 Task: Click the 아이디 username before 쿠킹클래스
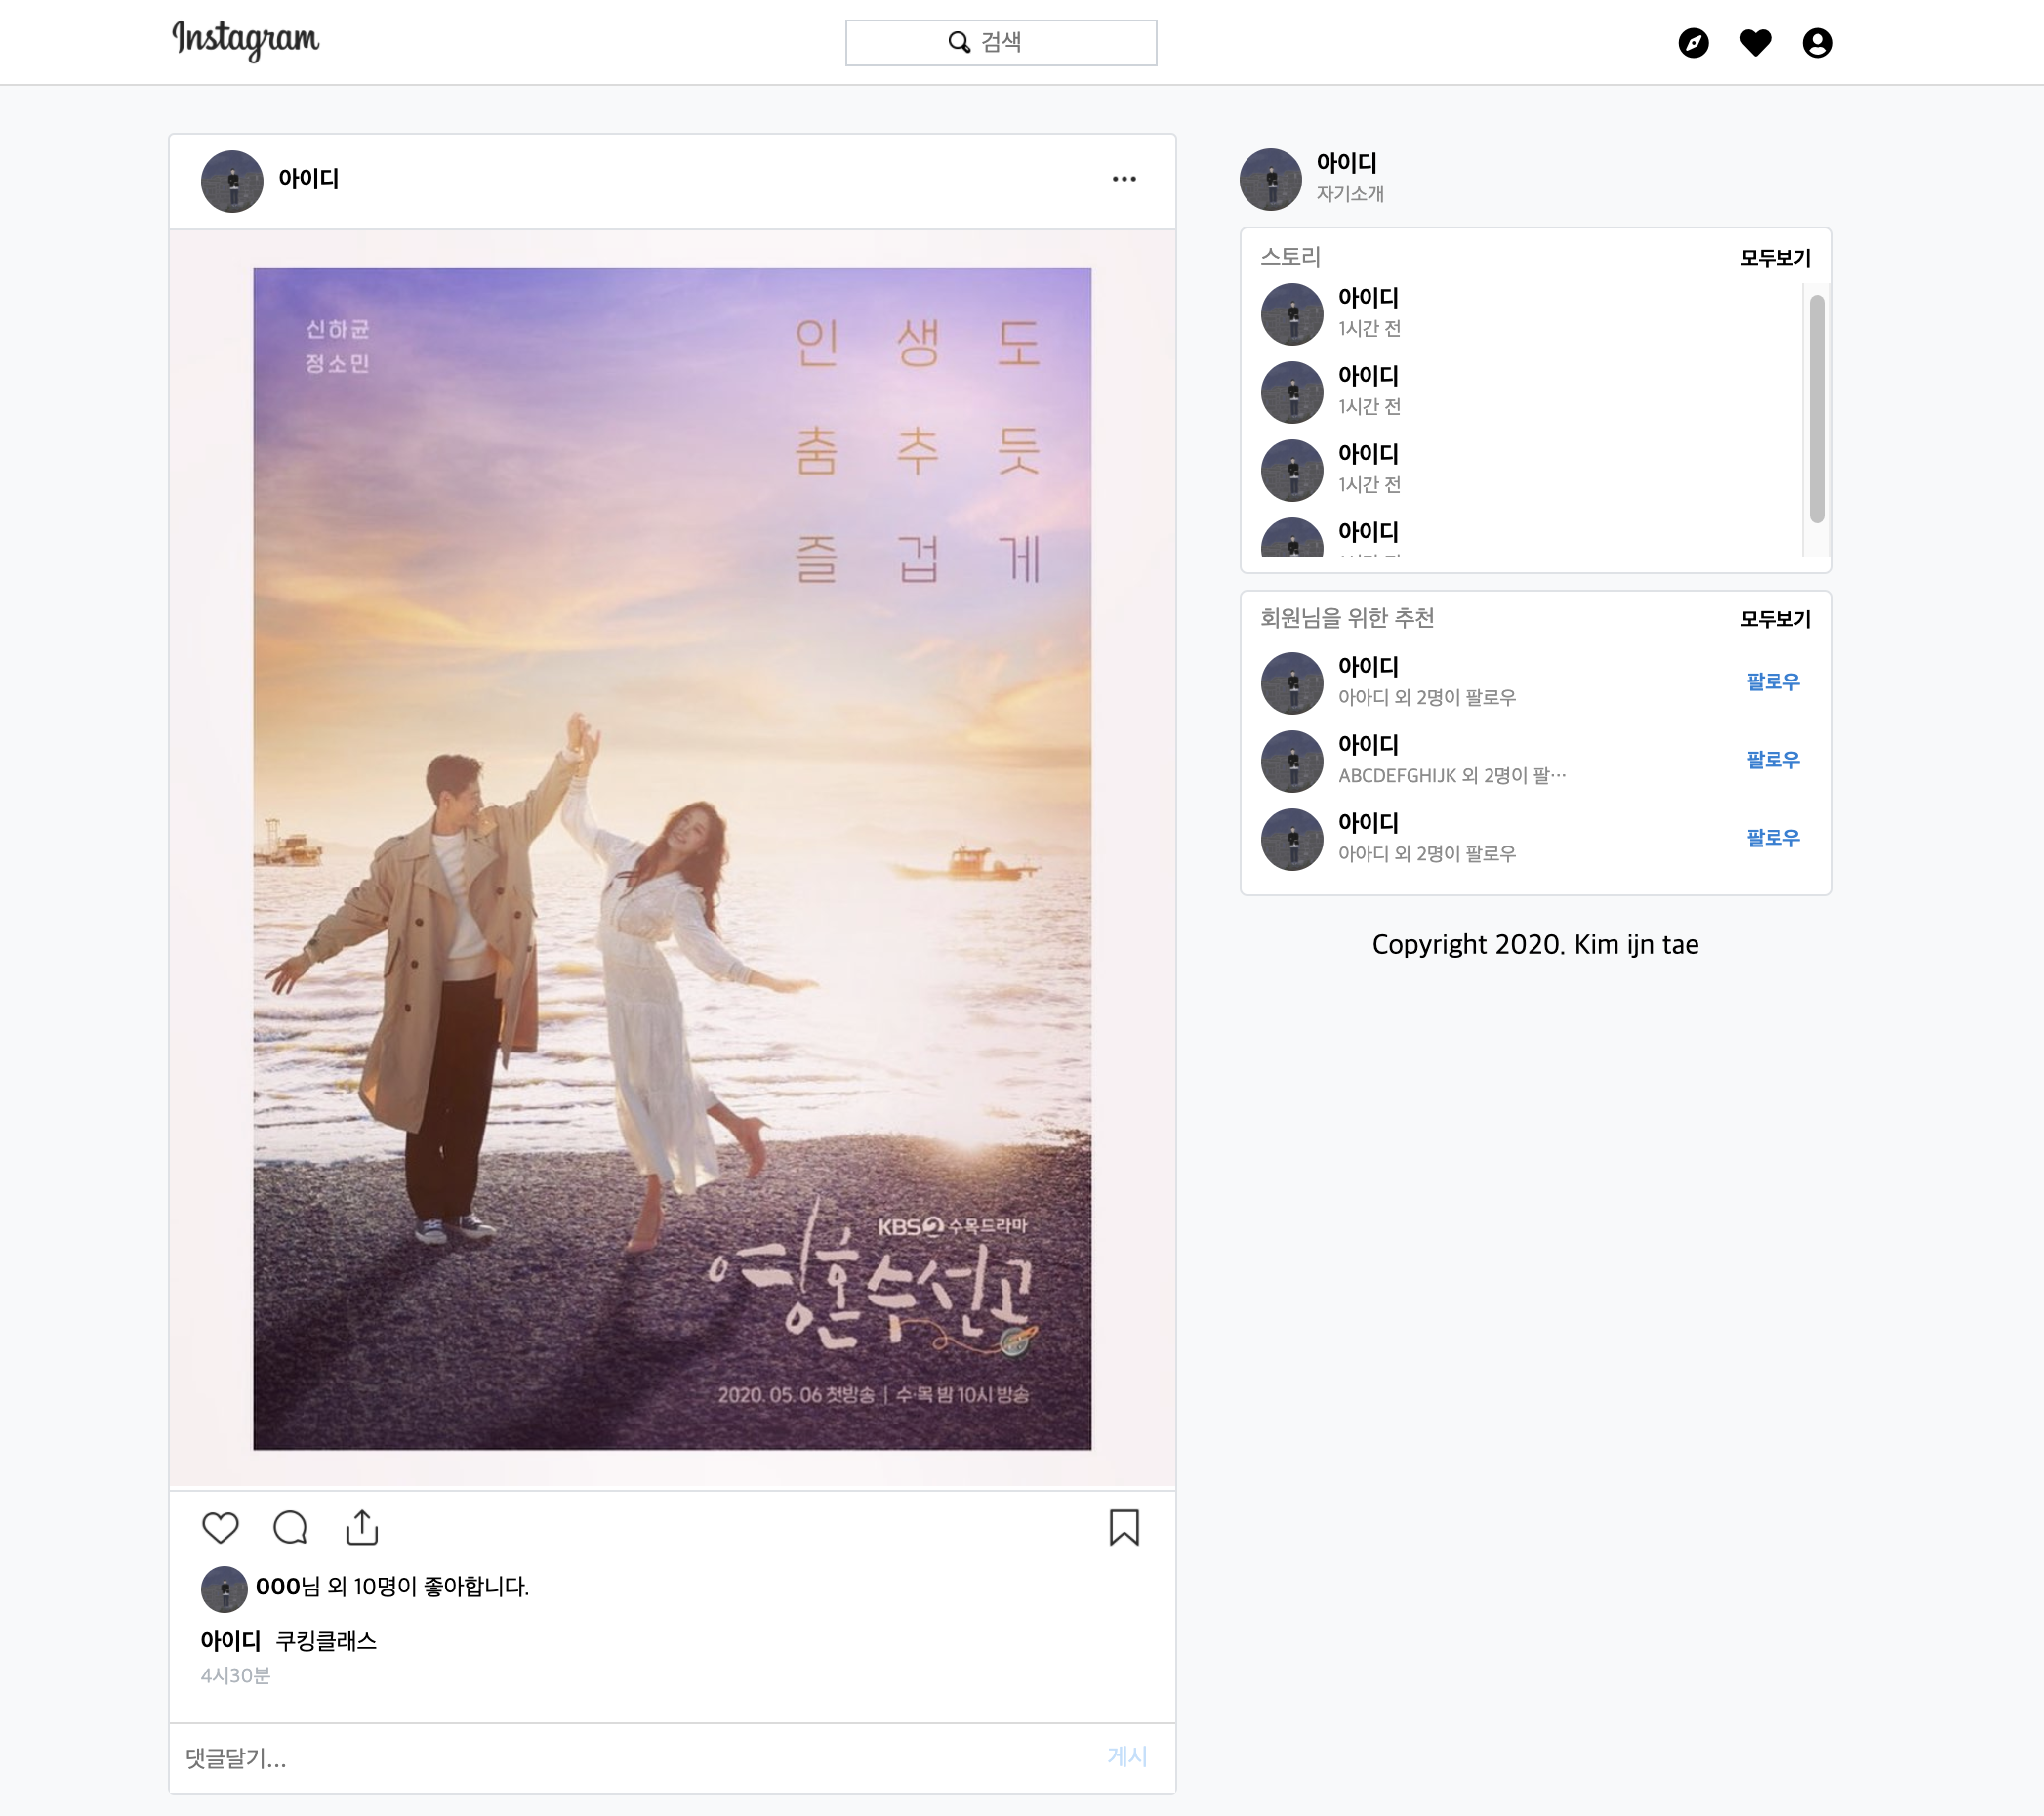click(230, 1641)
